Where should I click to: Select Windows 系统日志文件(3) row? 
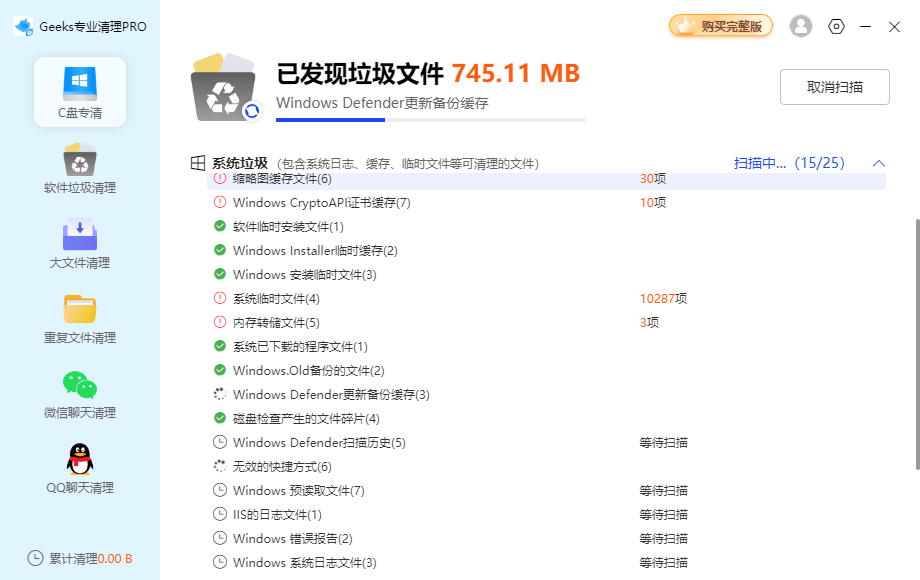[546, 563]
